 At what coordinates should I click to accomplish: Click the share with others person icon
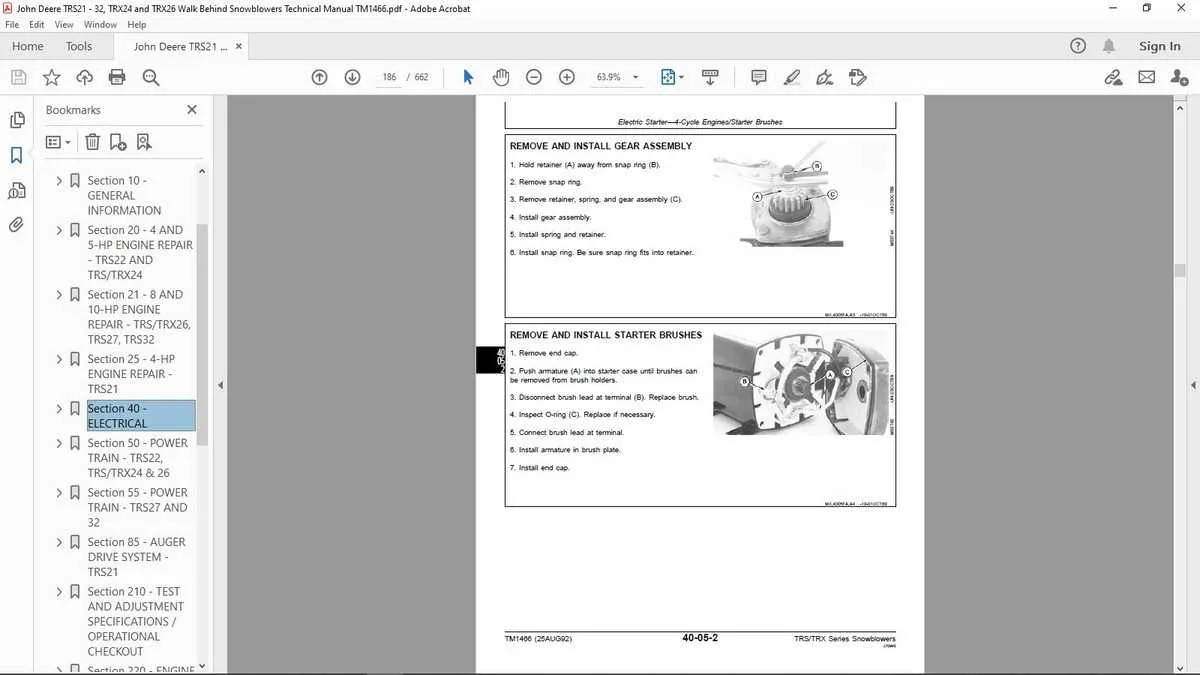coord(1179,77)
